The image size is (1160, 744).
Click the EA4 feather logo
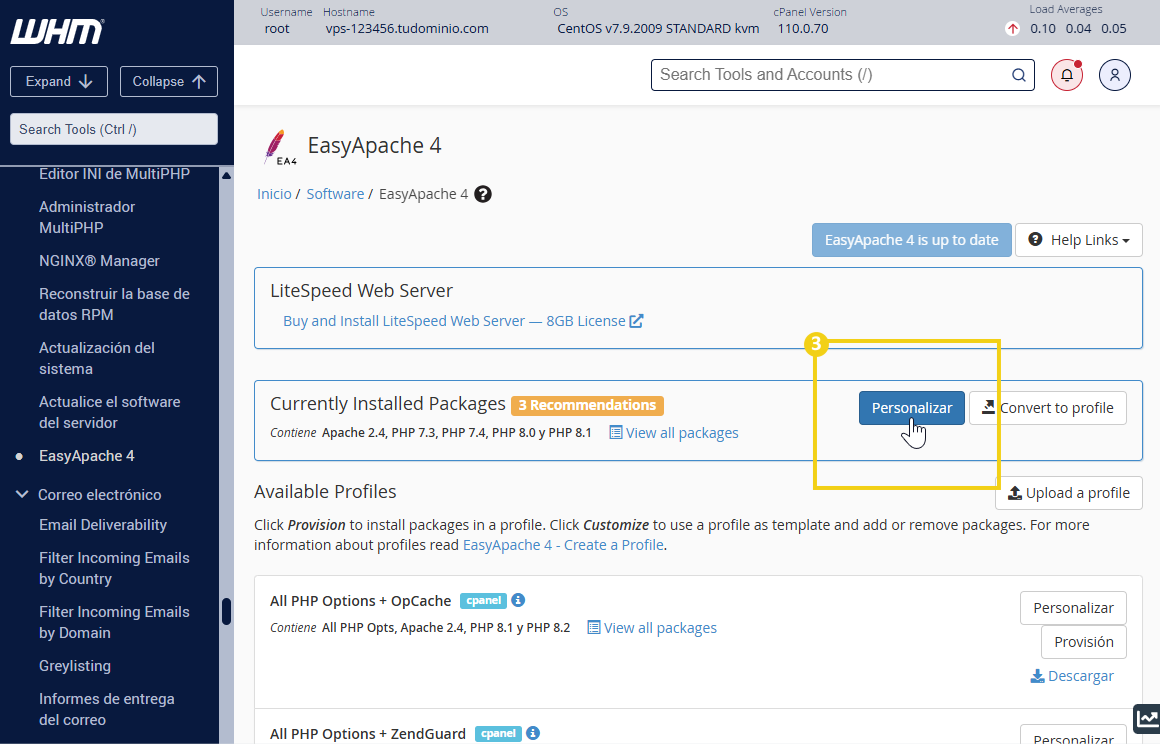(279, 146)
